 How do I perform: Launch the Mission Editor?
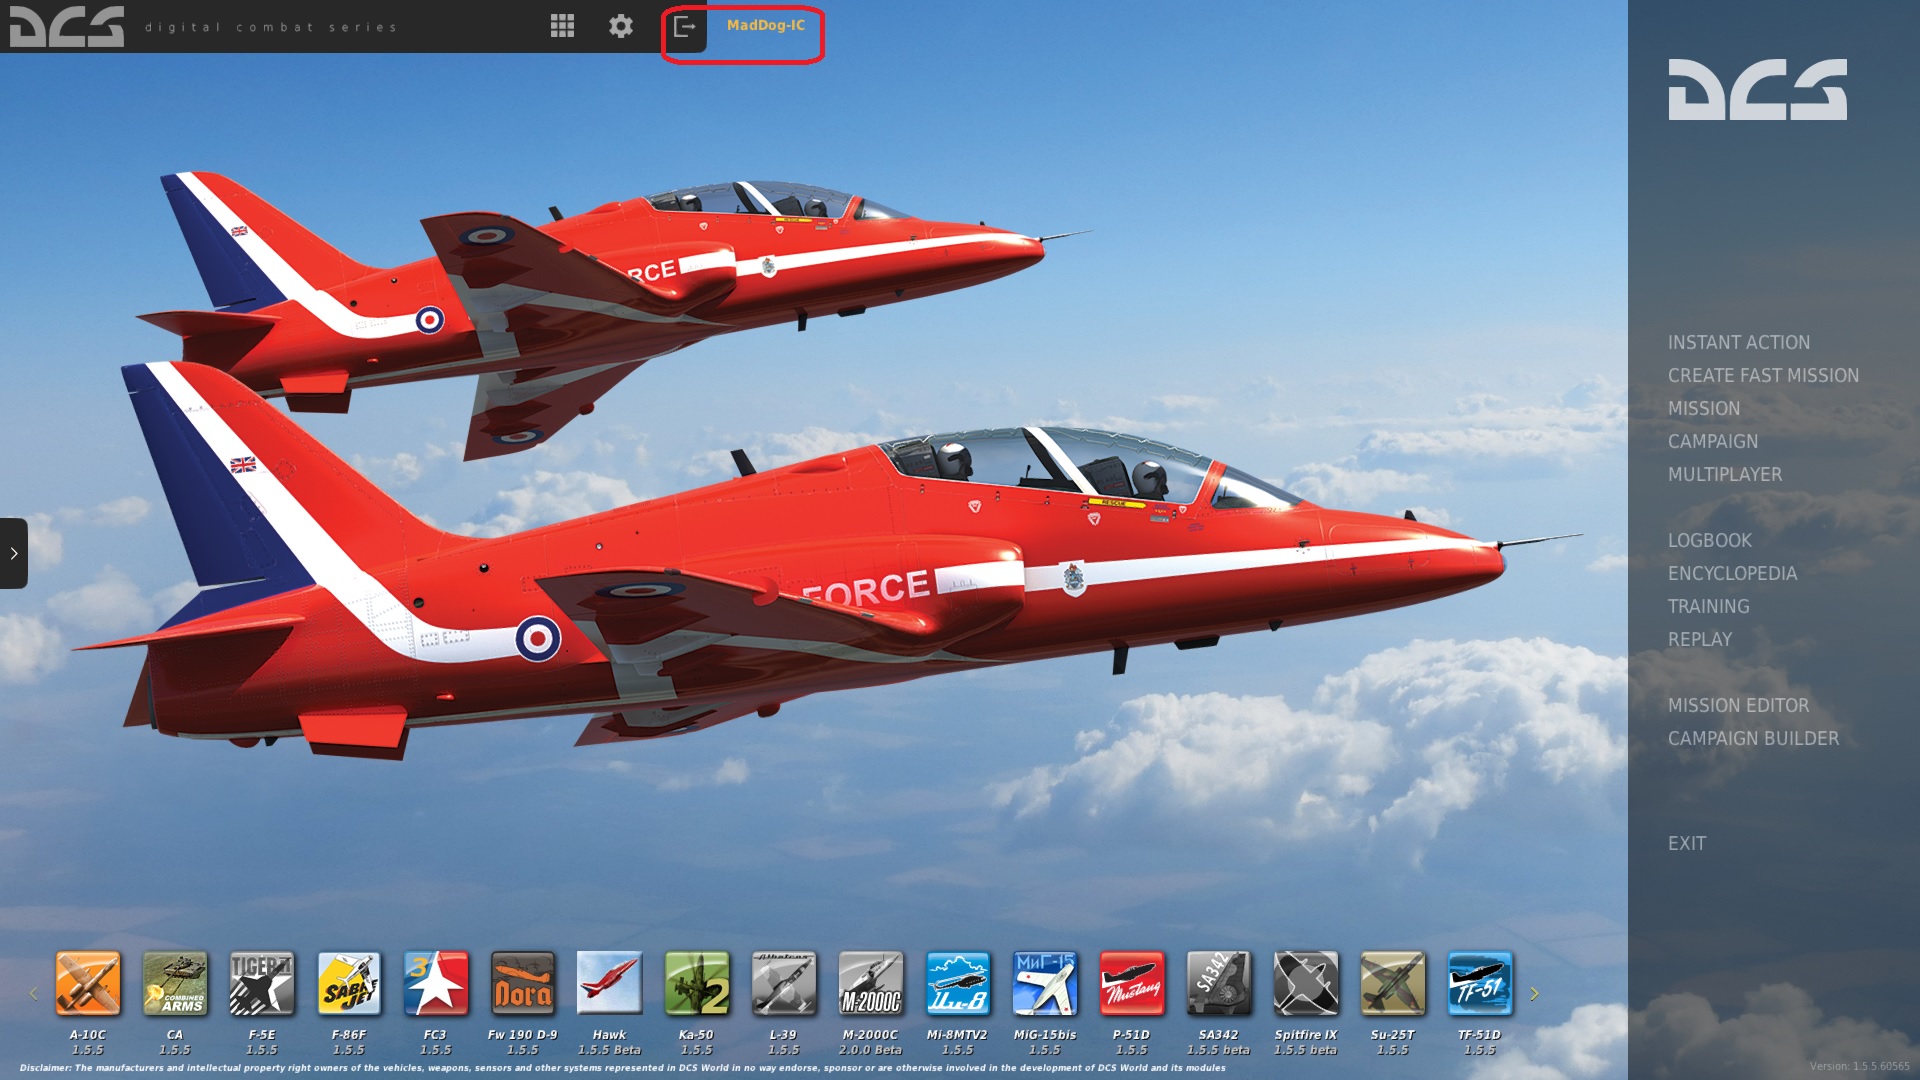coord(1738,706)
